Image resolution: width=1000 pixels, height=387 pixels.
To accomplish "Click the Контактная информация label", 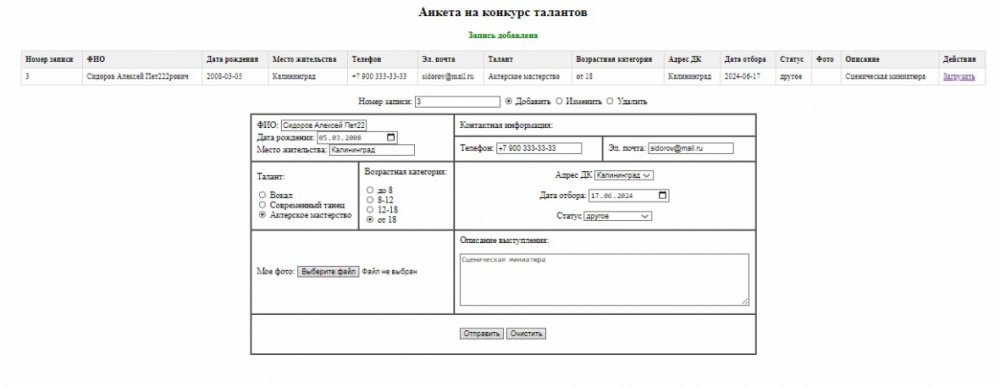I will [x=506, y=126].
